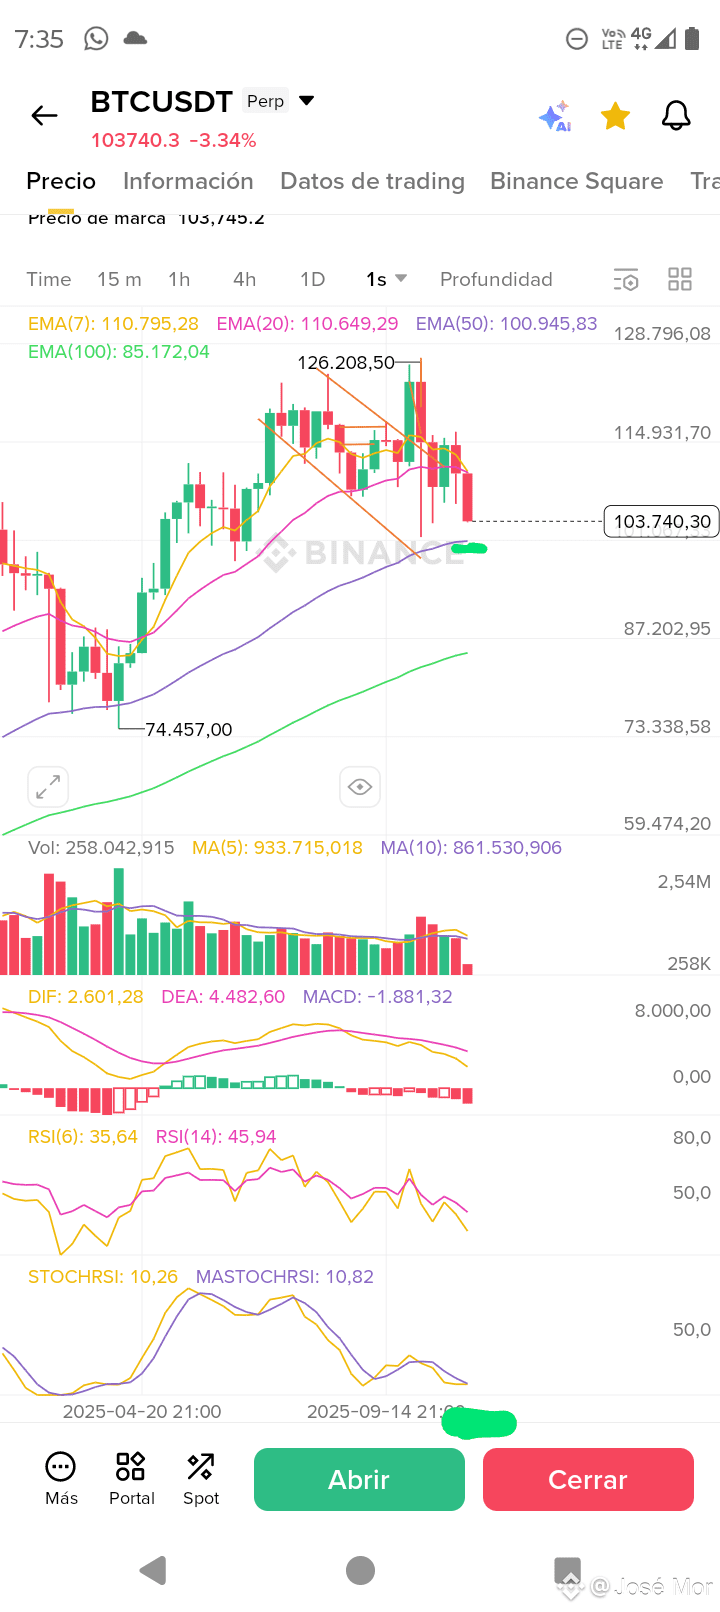The image size is (720, 1612).
Task: Tap the volume MA(5) label
Action: [x=277, y=848]
